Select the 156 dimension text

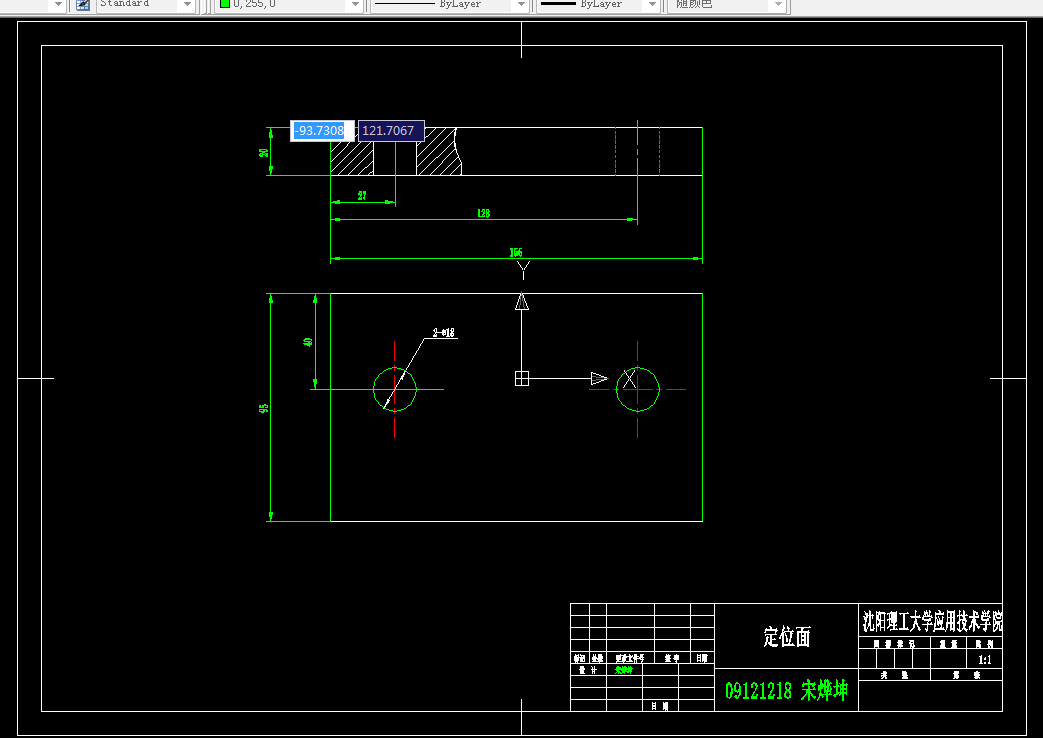[516, 252]
